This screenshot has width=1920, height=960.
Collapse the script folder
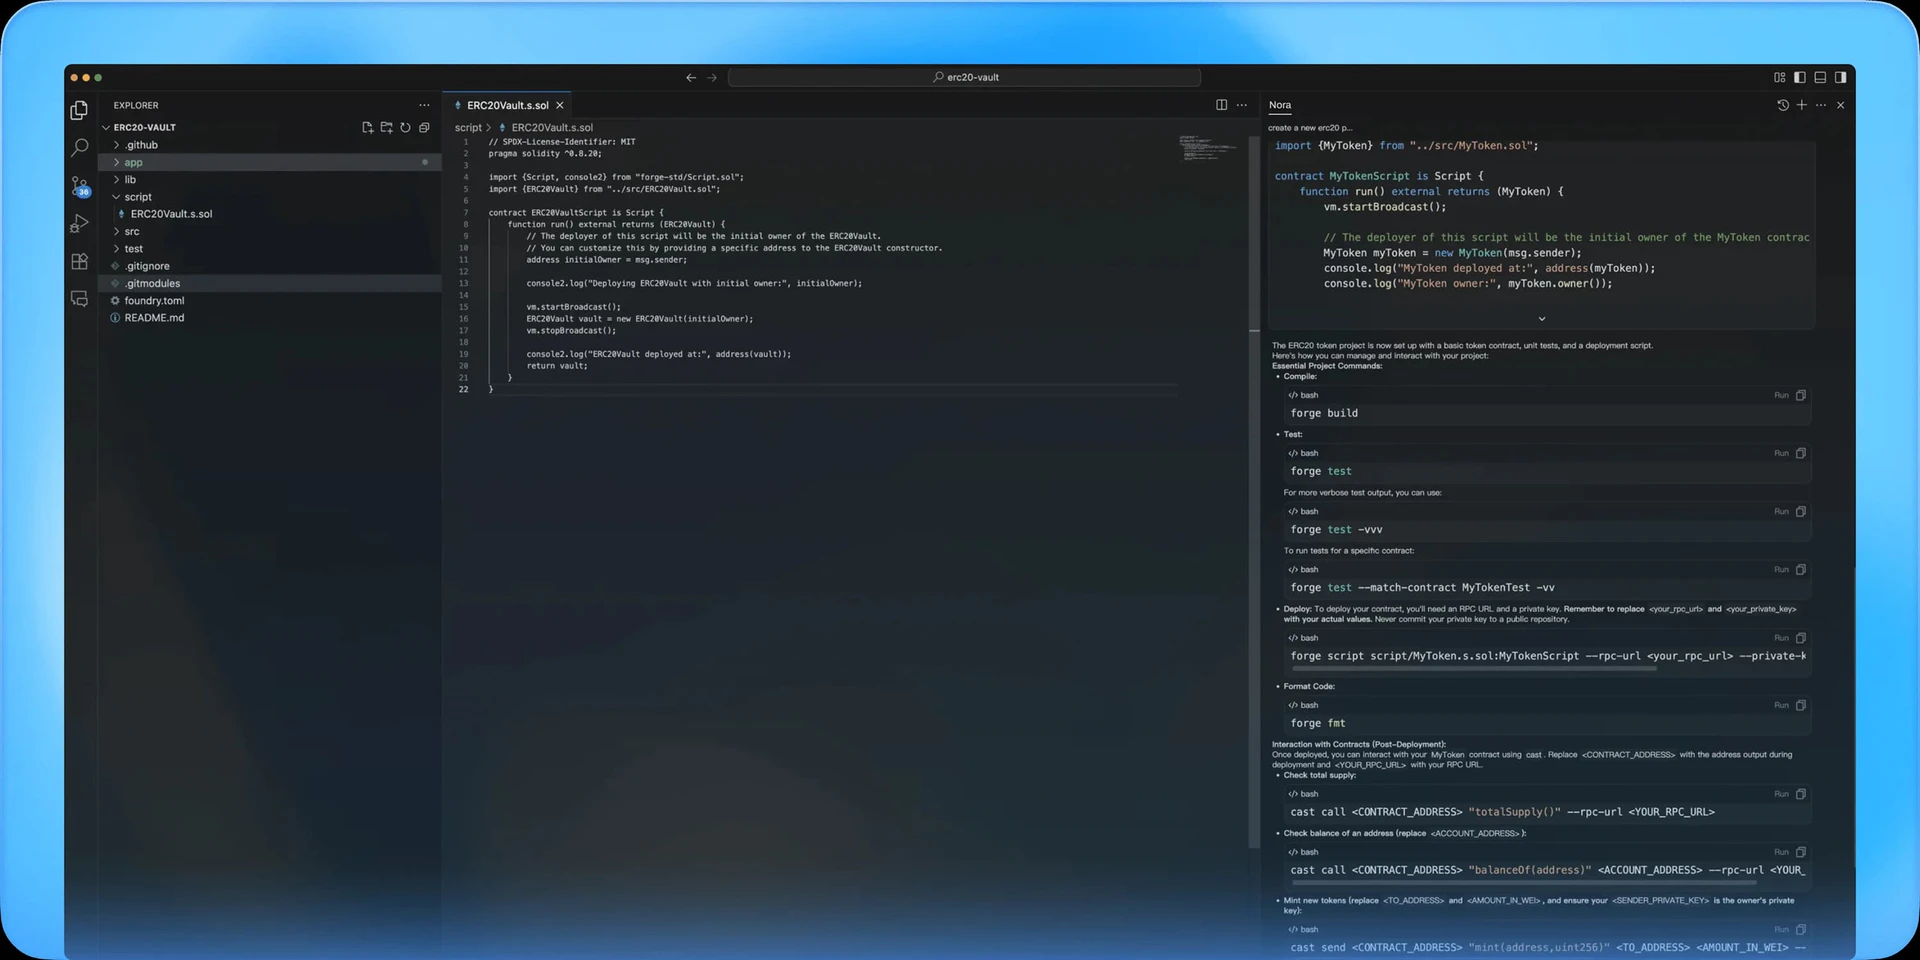pyautogui.click(x=138, y=197)
